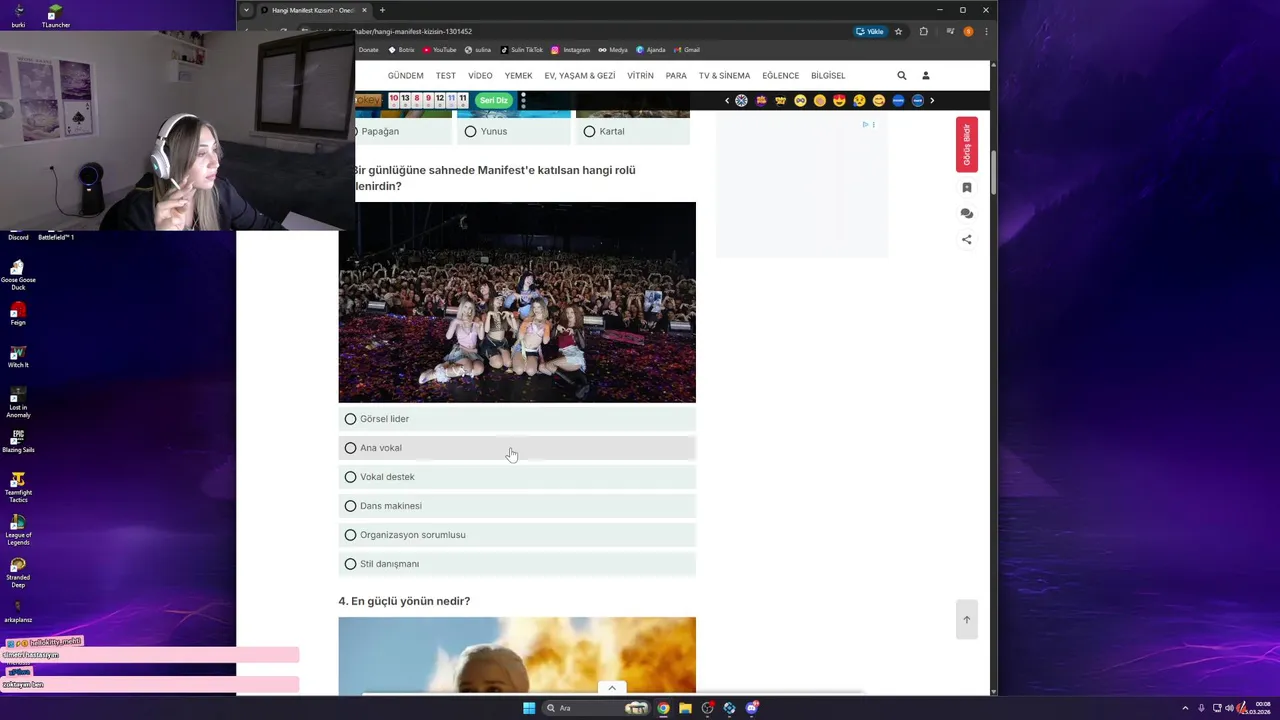This screenshot has height=720, width=1280.
Task: Select the 'Stil danışmanı' option
Action: [517, 564]
